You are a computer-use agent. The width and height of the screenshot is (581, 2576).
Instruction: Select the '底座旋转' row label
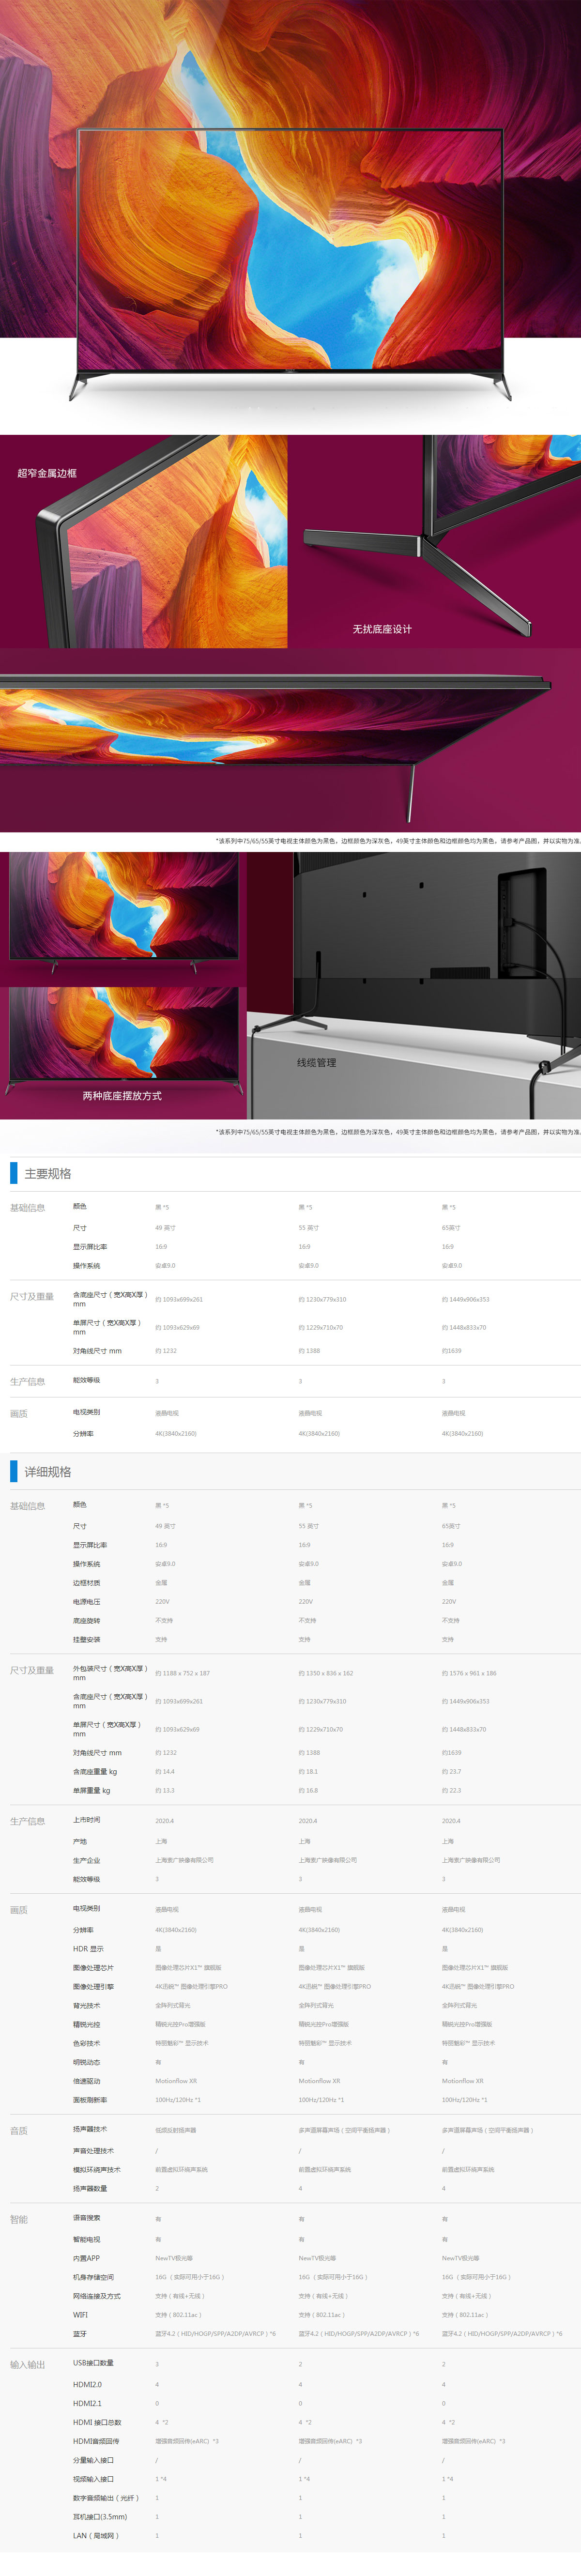point(87,1621)
